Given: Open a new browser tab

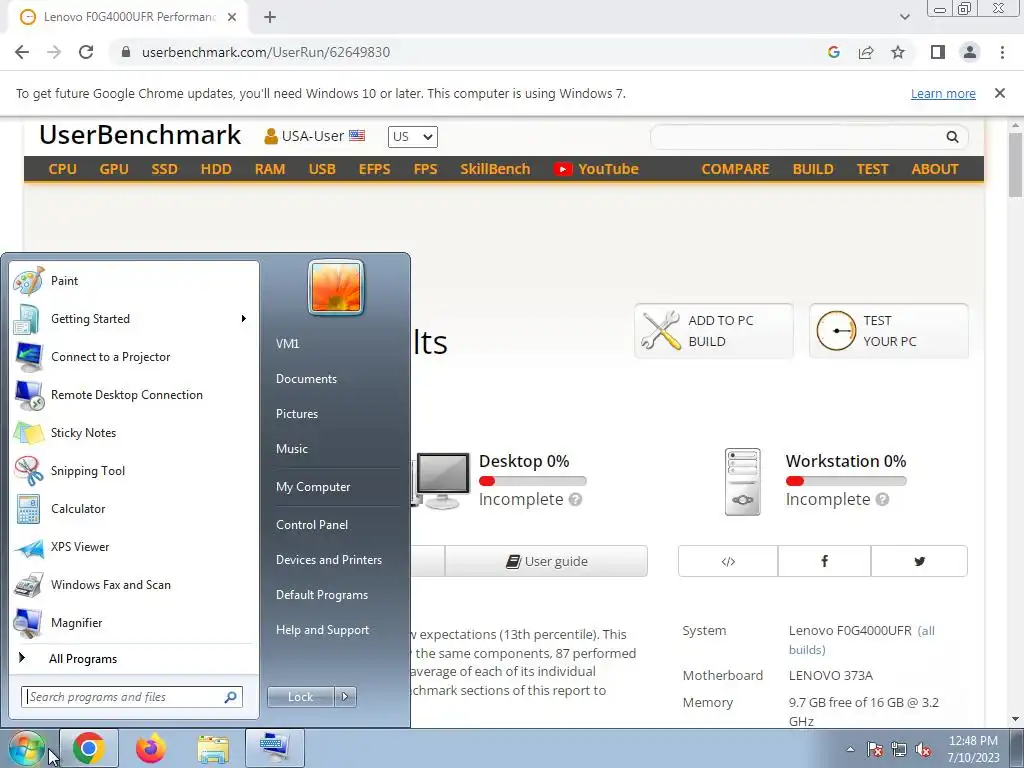Looking at the screenshot, I should pyautogui.click(x=270, y=17).
